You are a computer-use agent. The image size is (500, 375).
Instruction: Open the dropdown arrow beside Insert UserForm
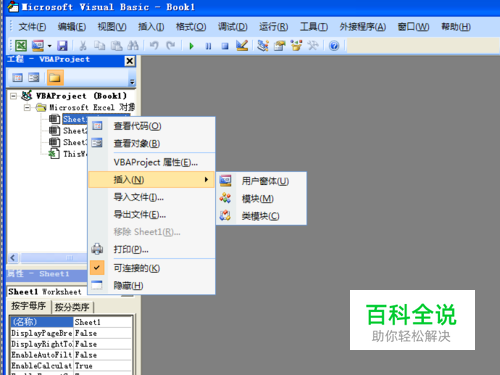point(49,46)
